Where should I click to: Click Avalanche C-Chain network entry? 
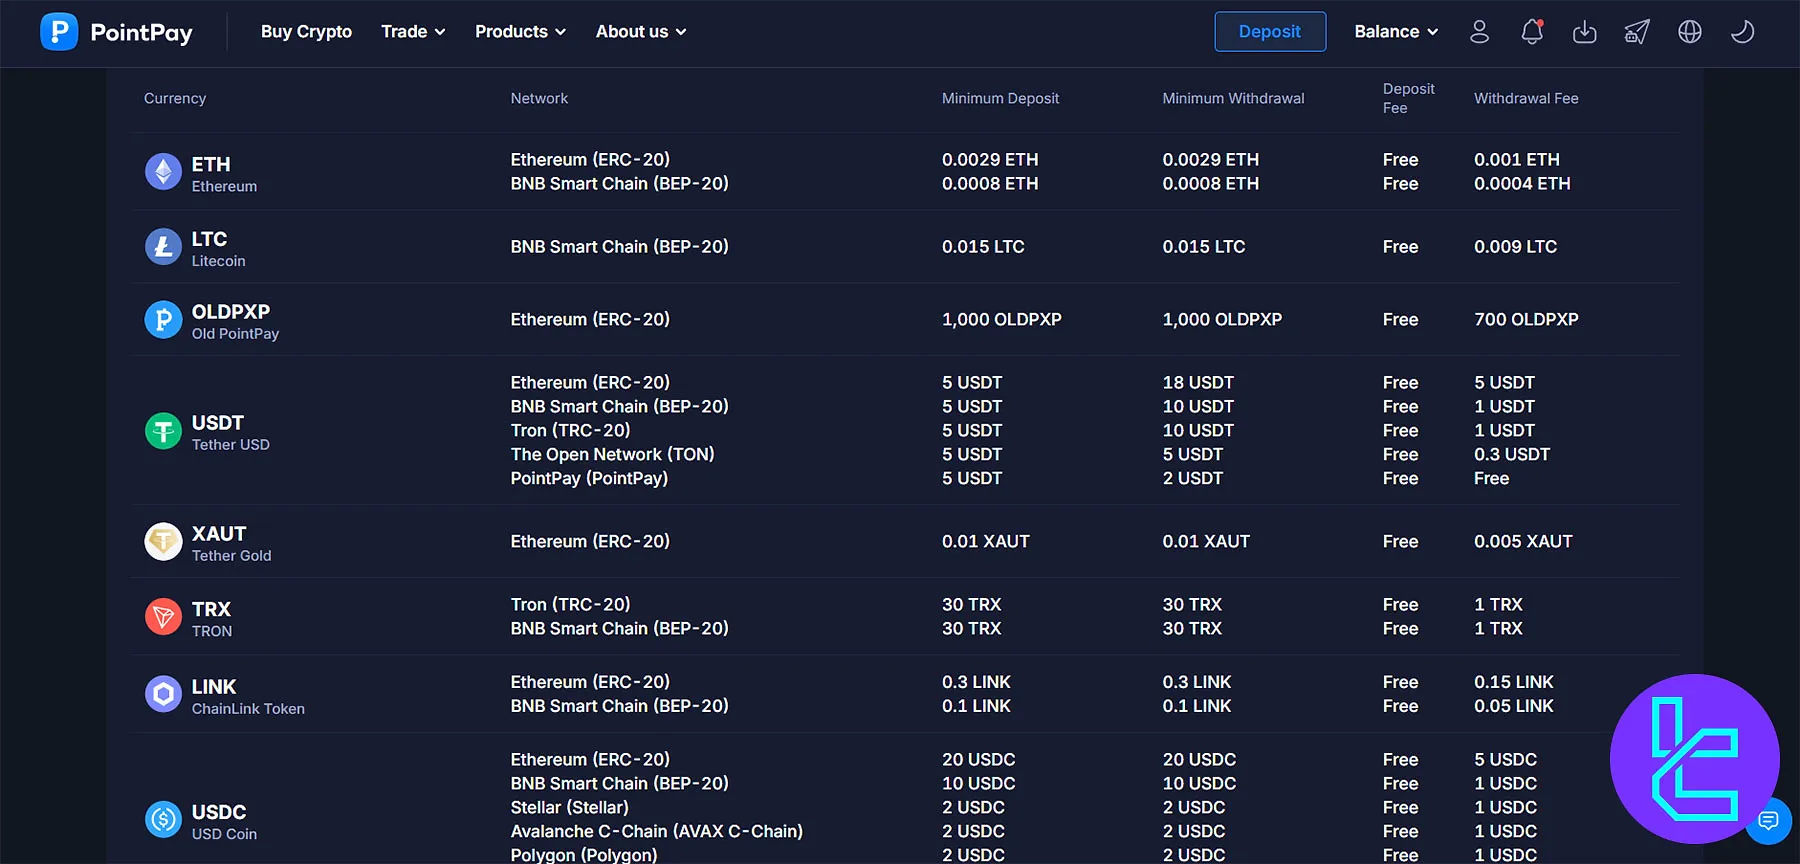click(x=656, y=831)
